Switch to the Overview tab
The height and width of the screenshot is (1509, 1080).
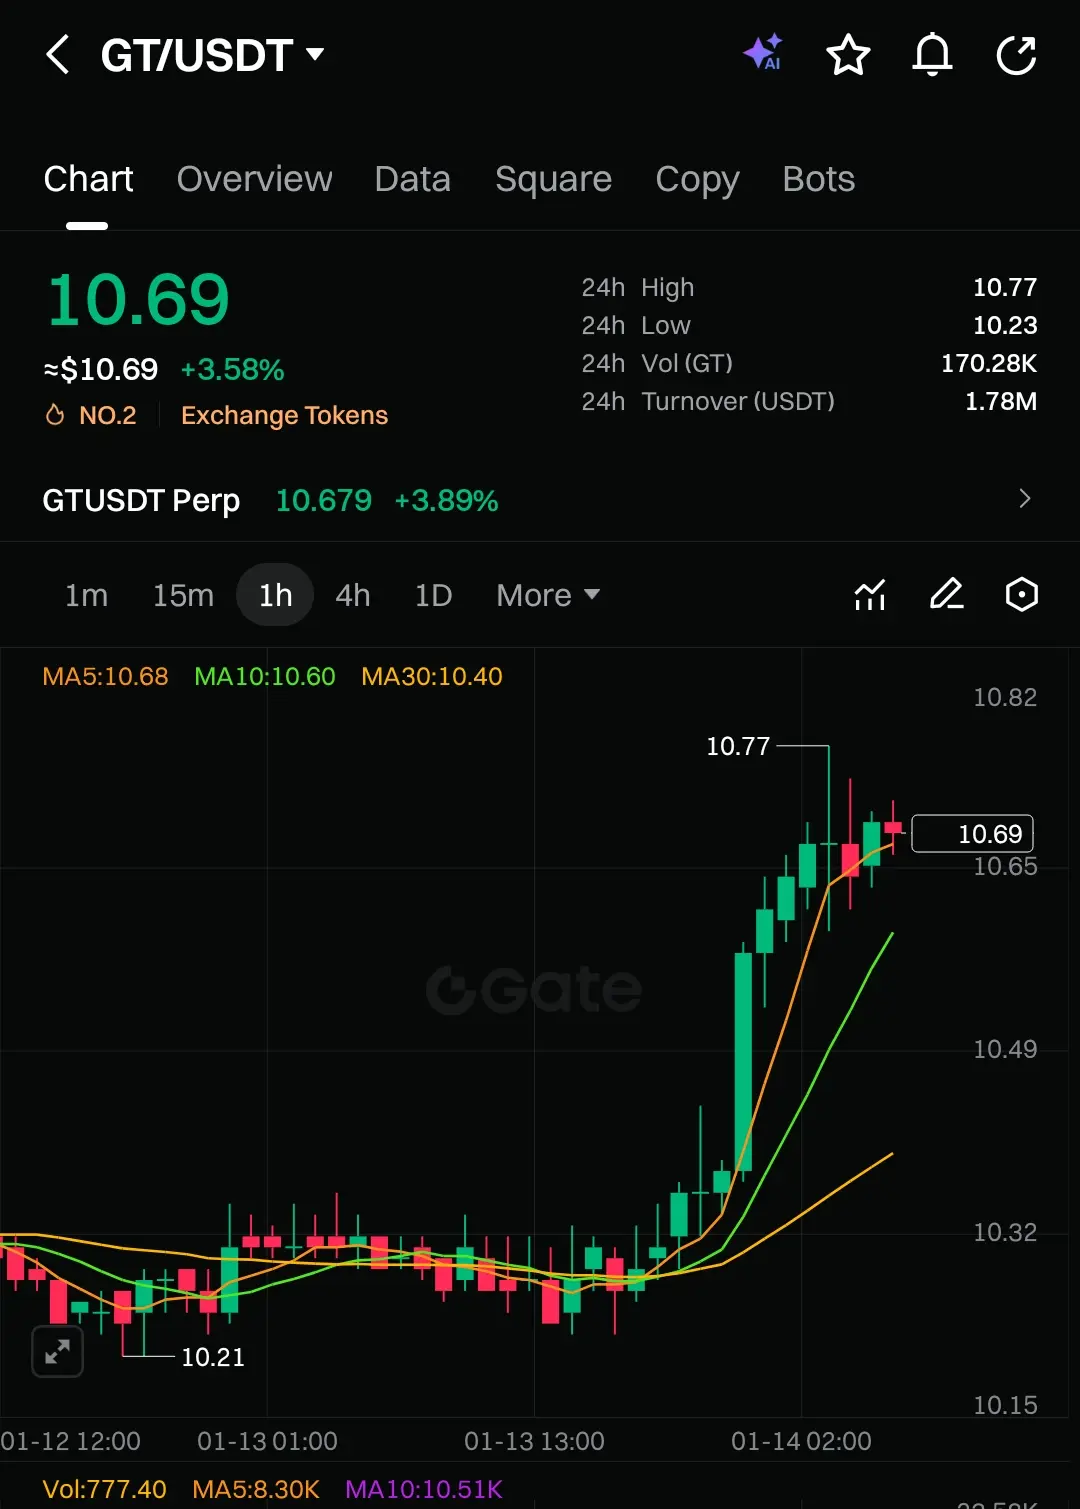pos(254,179)
